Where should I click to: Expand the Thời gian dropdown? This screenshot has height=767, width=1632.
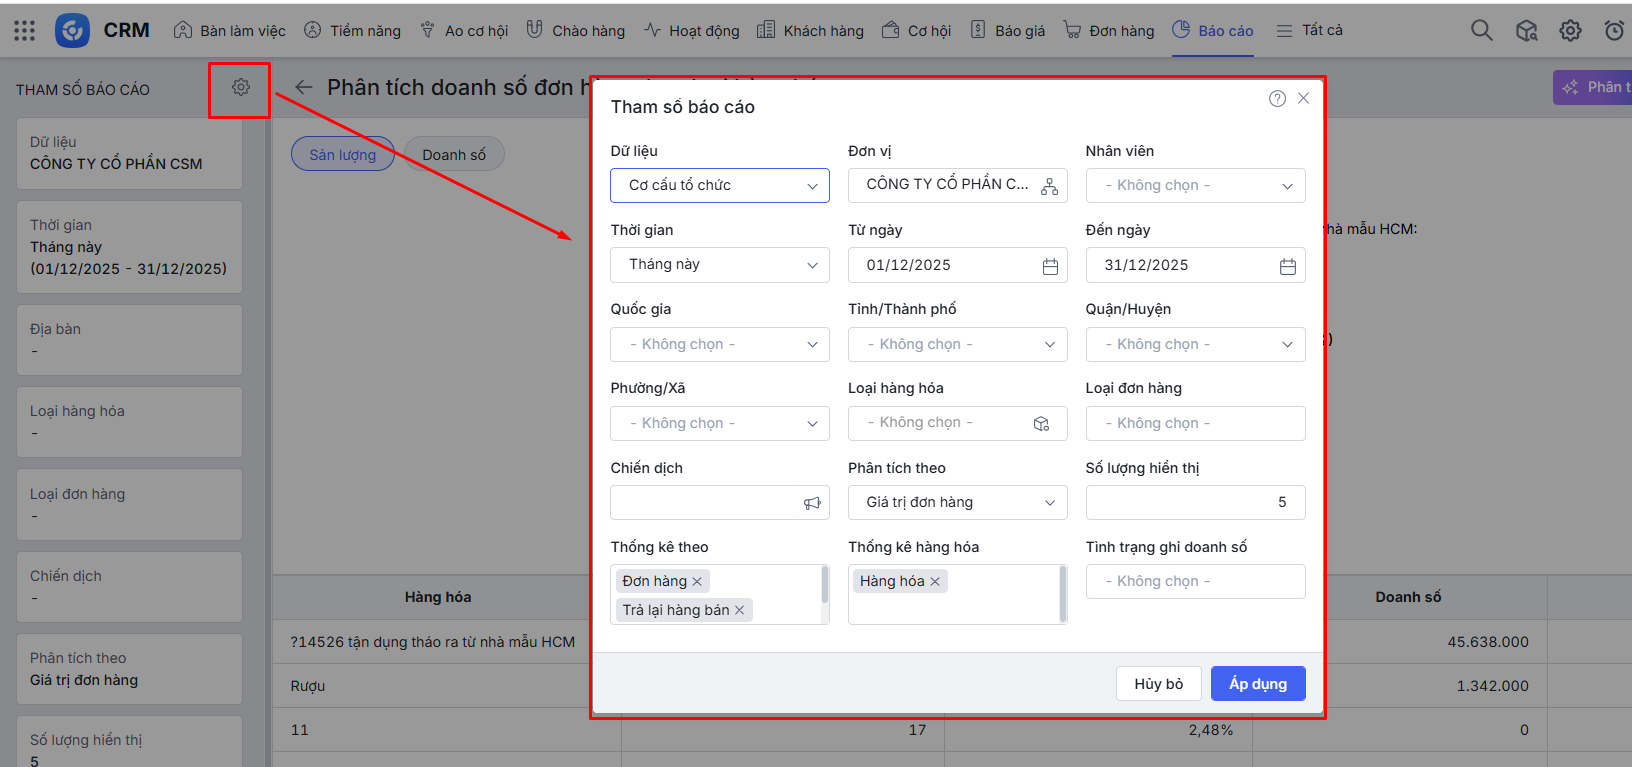(719, 265)
